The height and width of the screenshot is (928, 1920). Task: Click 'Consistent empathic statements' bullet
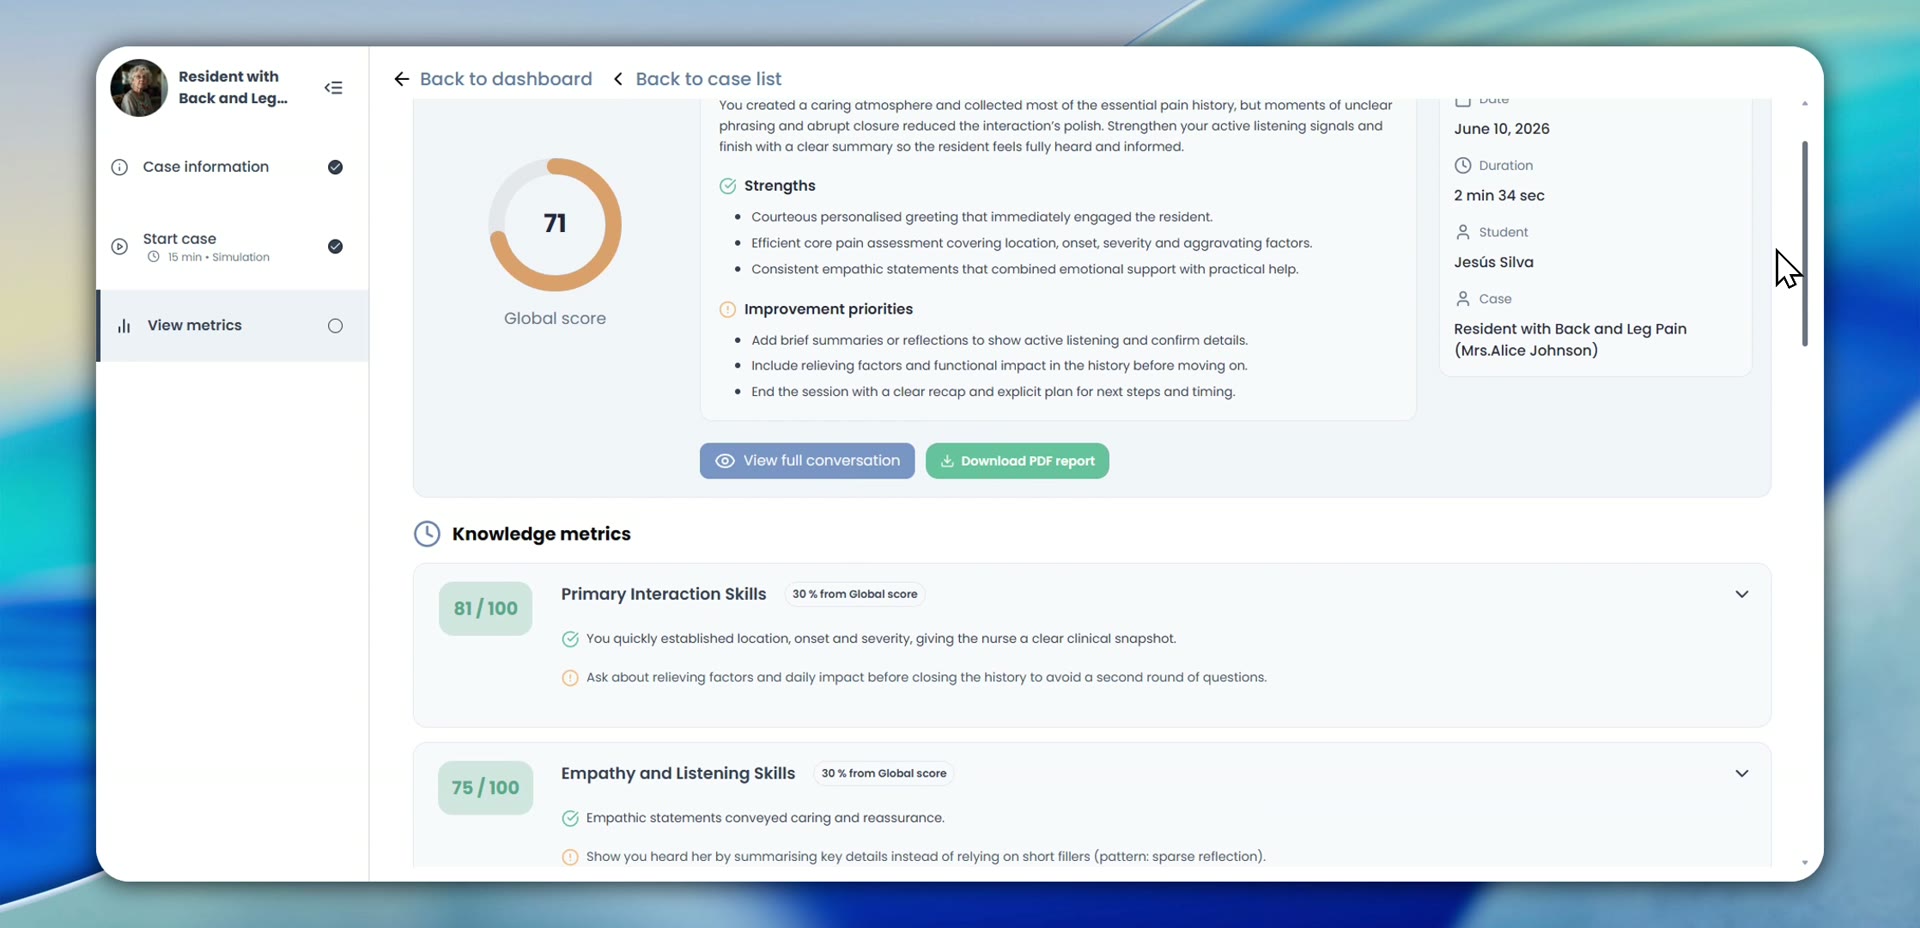(1024, 269)
